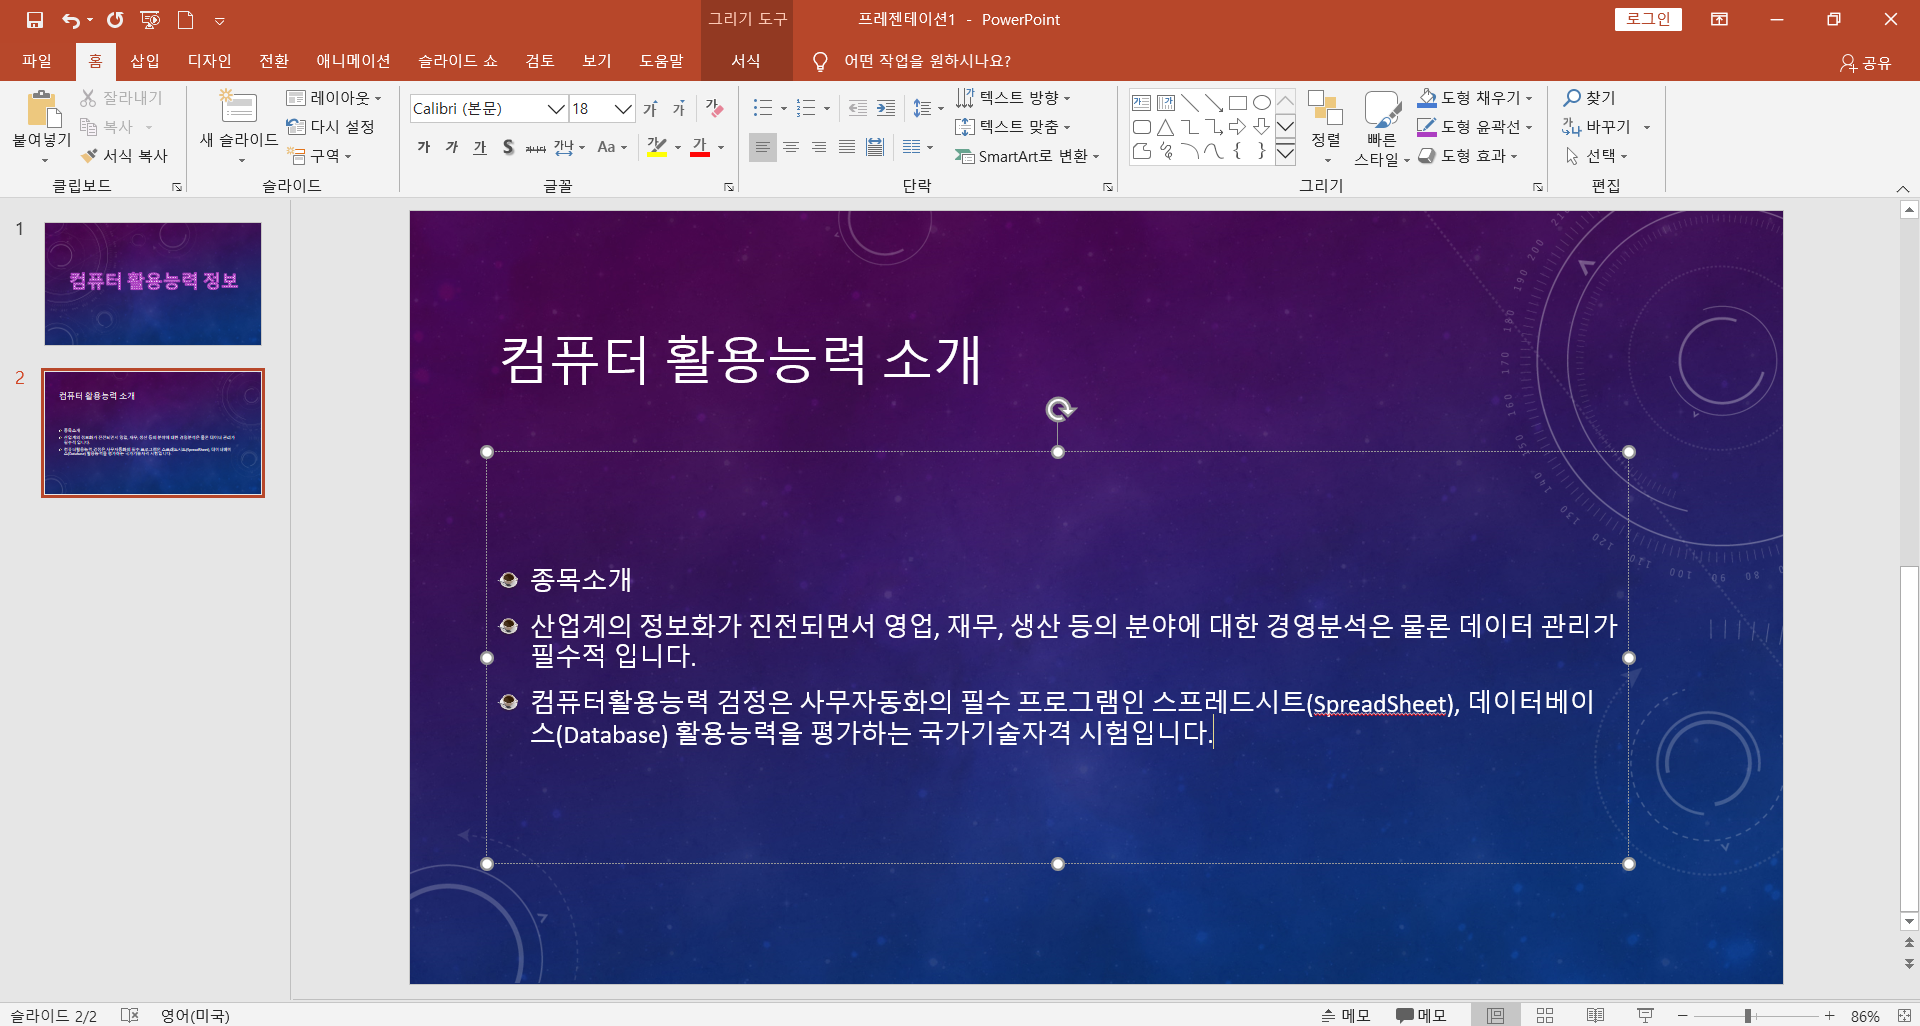Toggle bold formatting
Screen dimensions: 1920x1026
[424, 147]
